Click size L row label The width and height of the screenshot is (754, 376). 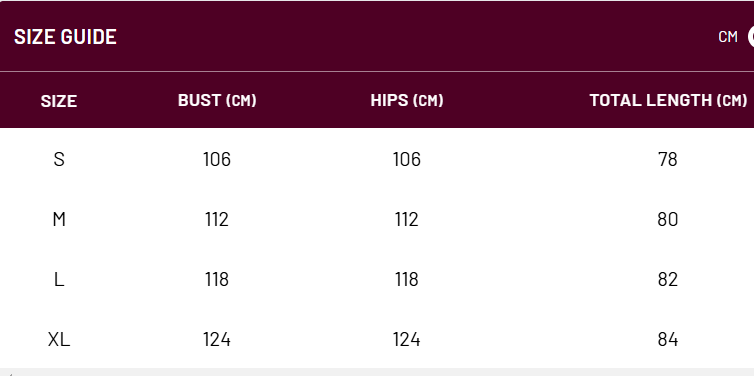coord(59,279)
